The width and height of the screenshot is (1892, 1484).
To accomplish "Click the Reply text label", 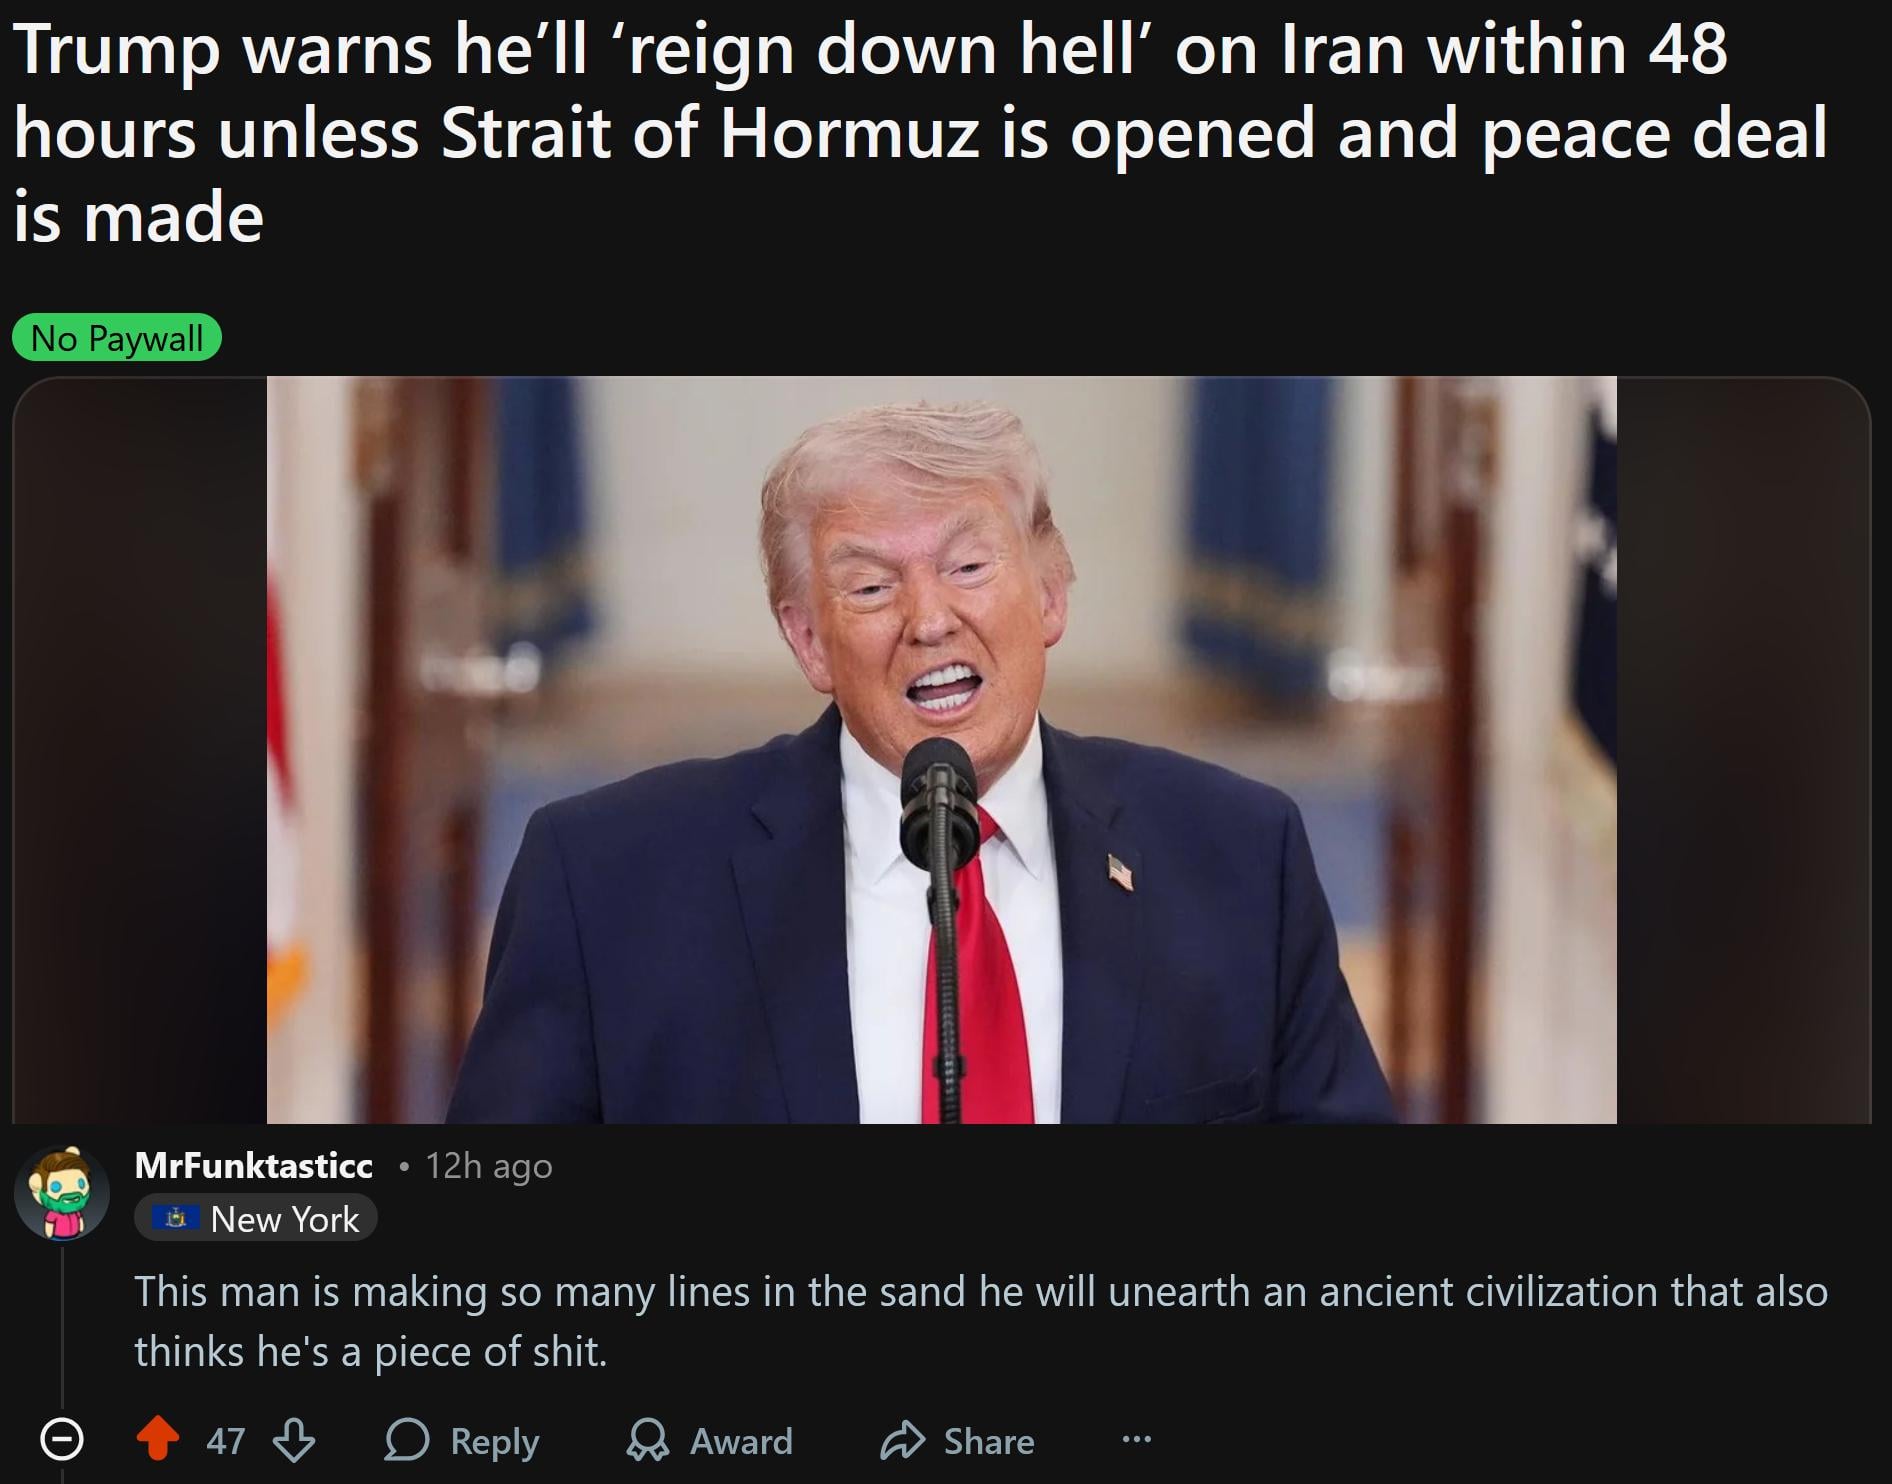I will 494,1441.
